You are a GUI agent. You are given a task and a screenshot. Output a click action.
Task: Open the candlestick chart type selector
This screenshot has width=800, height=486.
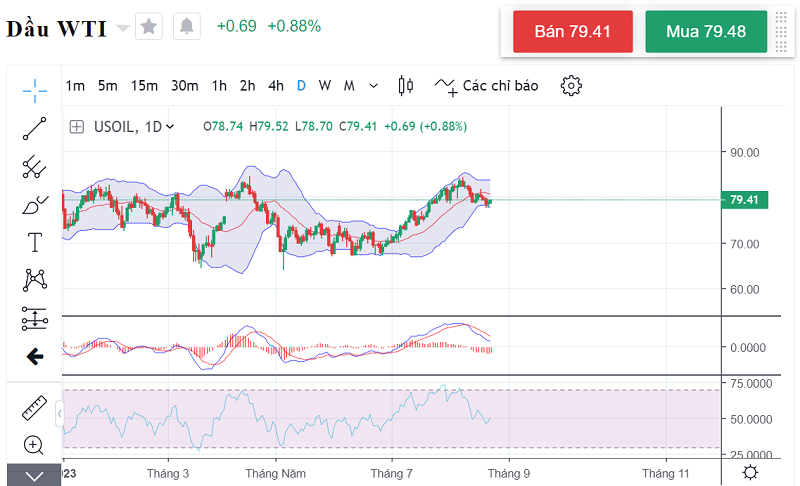tap(405, 86)
